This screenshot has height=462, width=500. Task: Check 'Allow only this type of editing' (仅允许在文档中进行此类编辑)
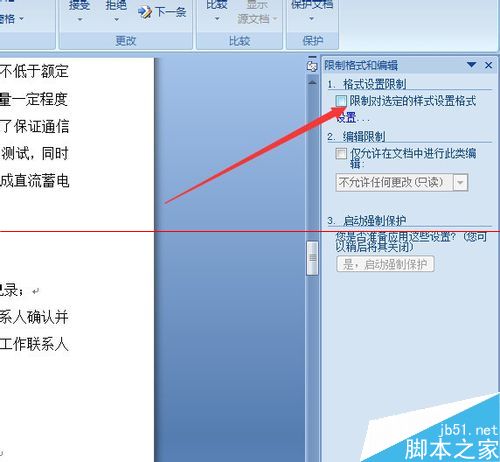click(x=341, y=154)
